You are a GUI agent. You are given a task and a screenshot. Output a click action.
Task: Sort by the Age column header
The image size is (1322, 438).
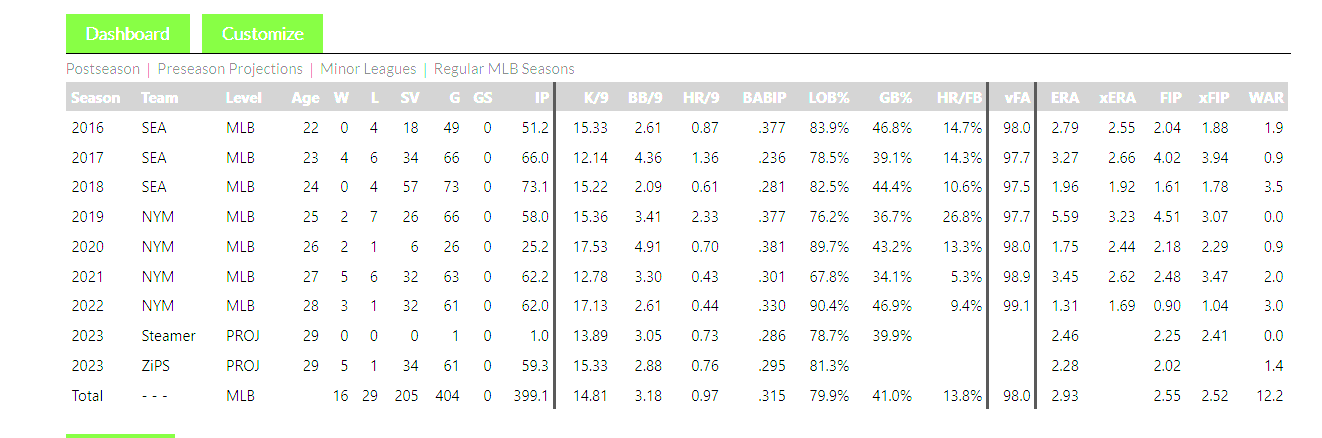click(x=305, y=98)
